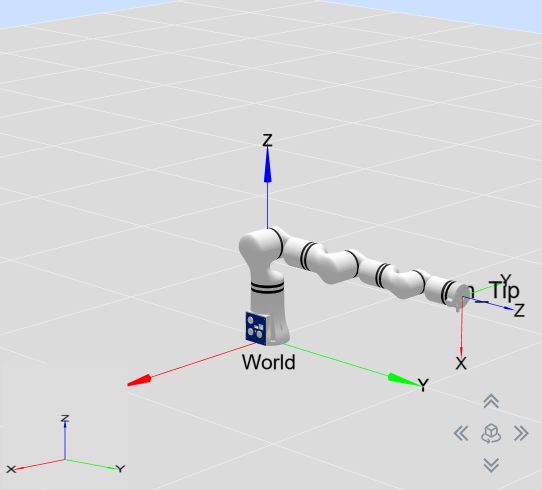Click the Tip frame's red X axis label
Image resolution: width=542 pixels, height=490 pixels.
[x=461, y=364]
